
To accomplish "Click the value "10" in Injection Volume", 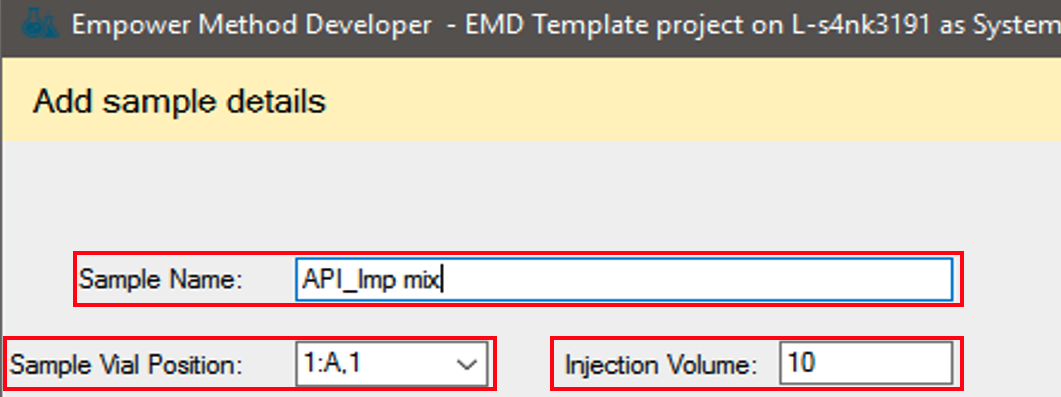I will click(x=803, y=364).
